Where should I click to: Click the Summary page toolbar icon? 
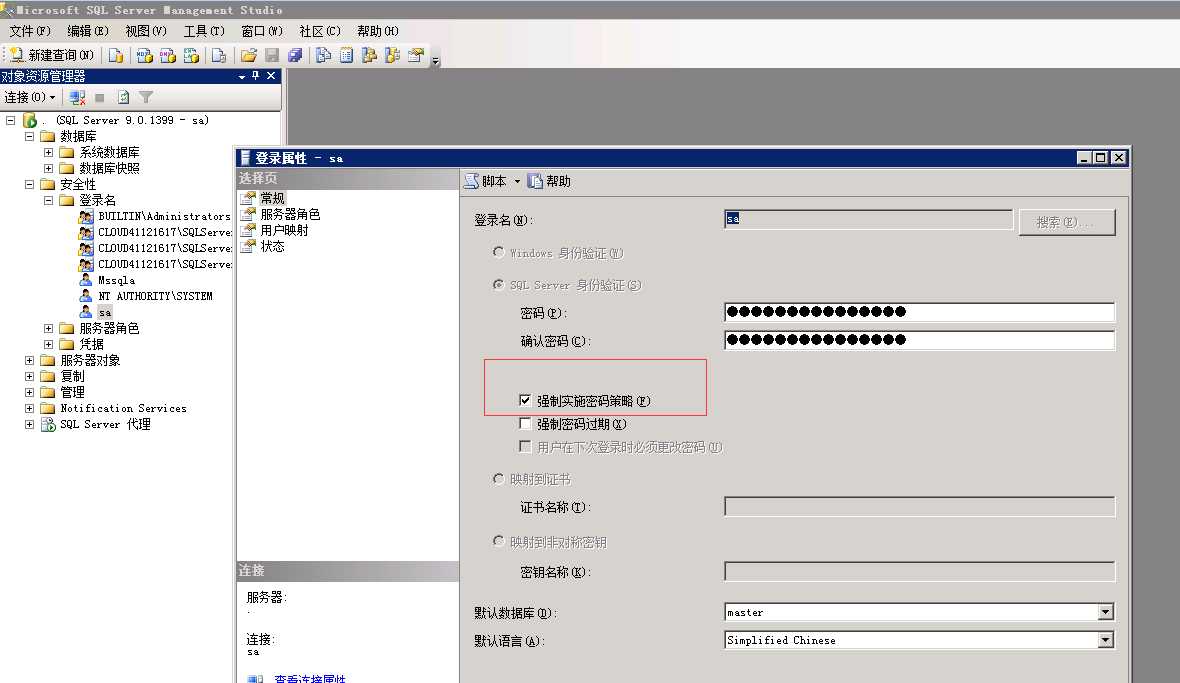[346, 55]
